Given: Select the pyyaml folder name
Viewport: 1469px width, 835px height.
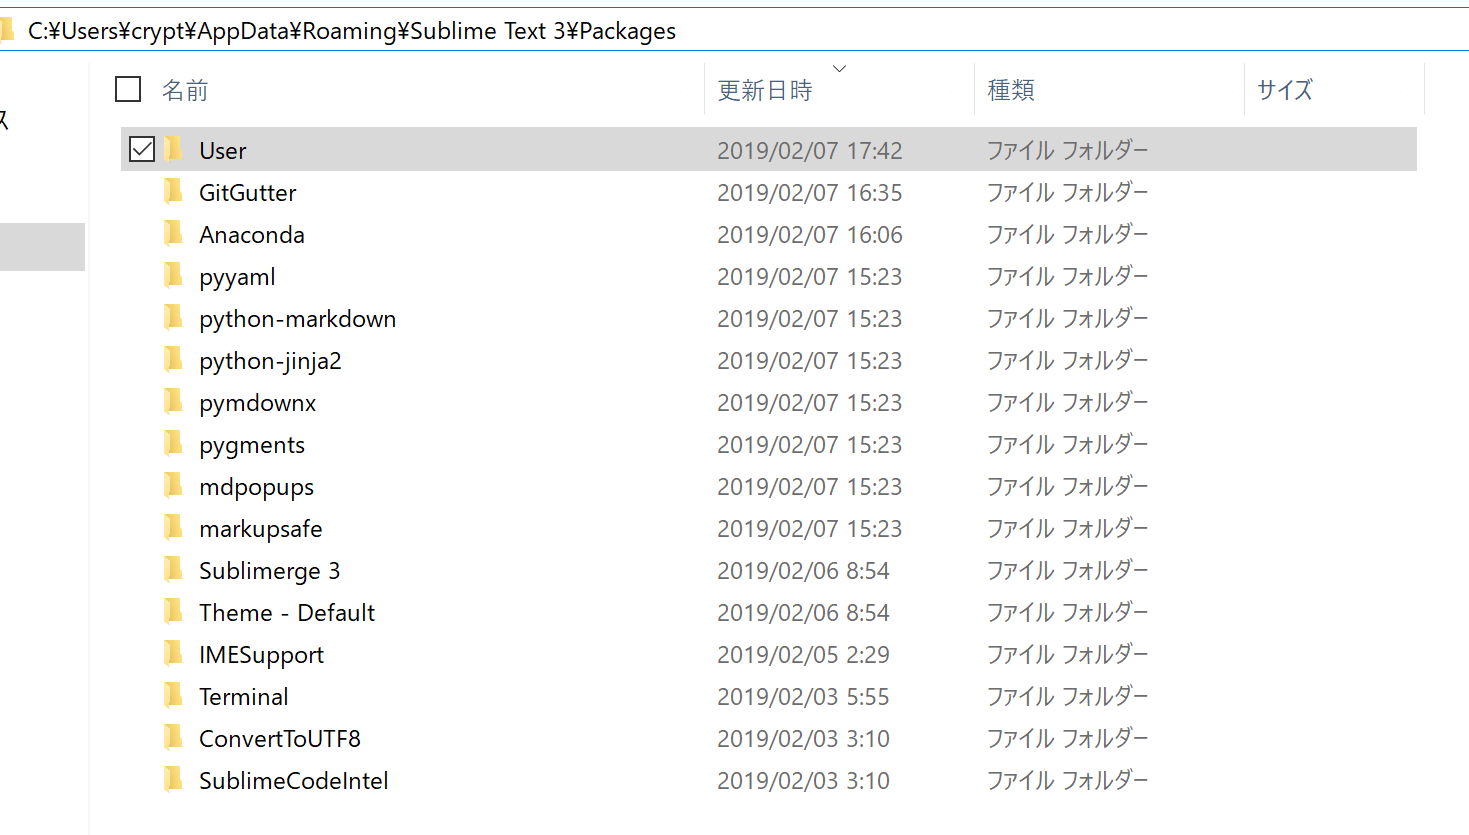Looking at the screenshot, I should tap(237, 277).
